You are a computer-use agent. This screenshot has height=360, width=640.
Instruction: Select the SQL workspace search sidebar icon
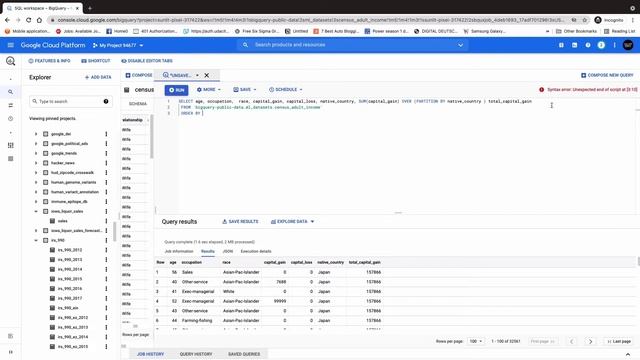click(11, 92)
